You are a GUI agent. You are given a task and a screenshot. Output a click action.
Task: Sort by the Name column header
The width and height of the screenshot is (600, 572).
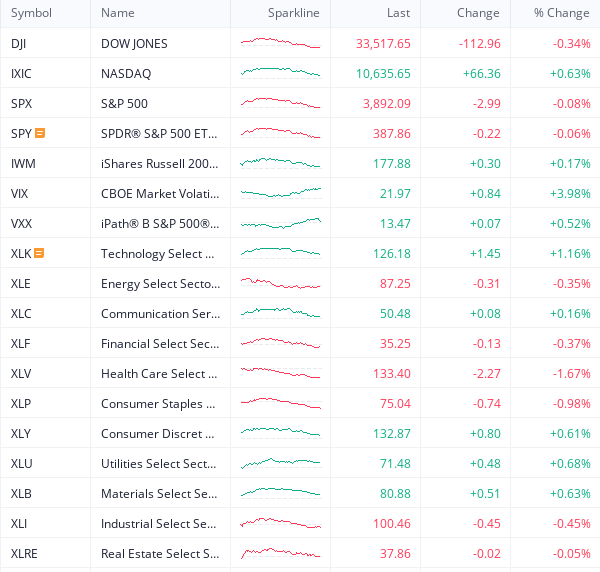(x=117, y=13)
